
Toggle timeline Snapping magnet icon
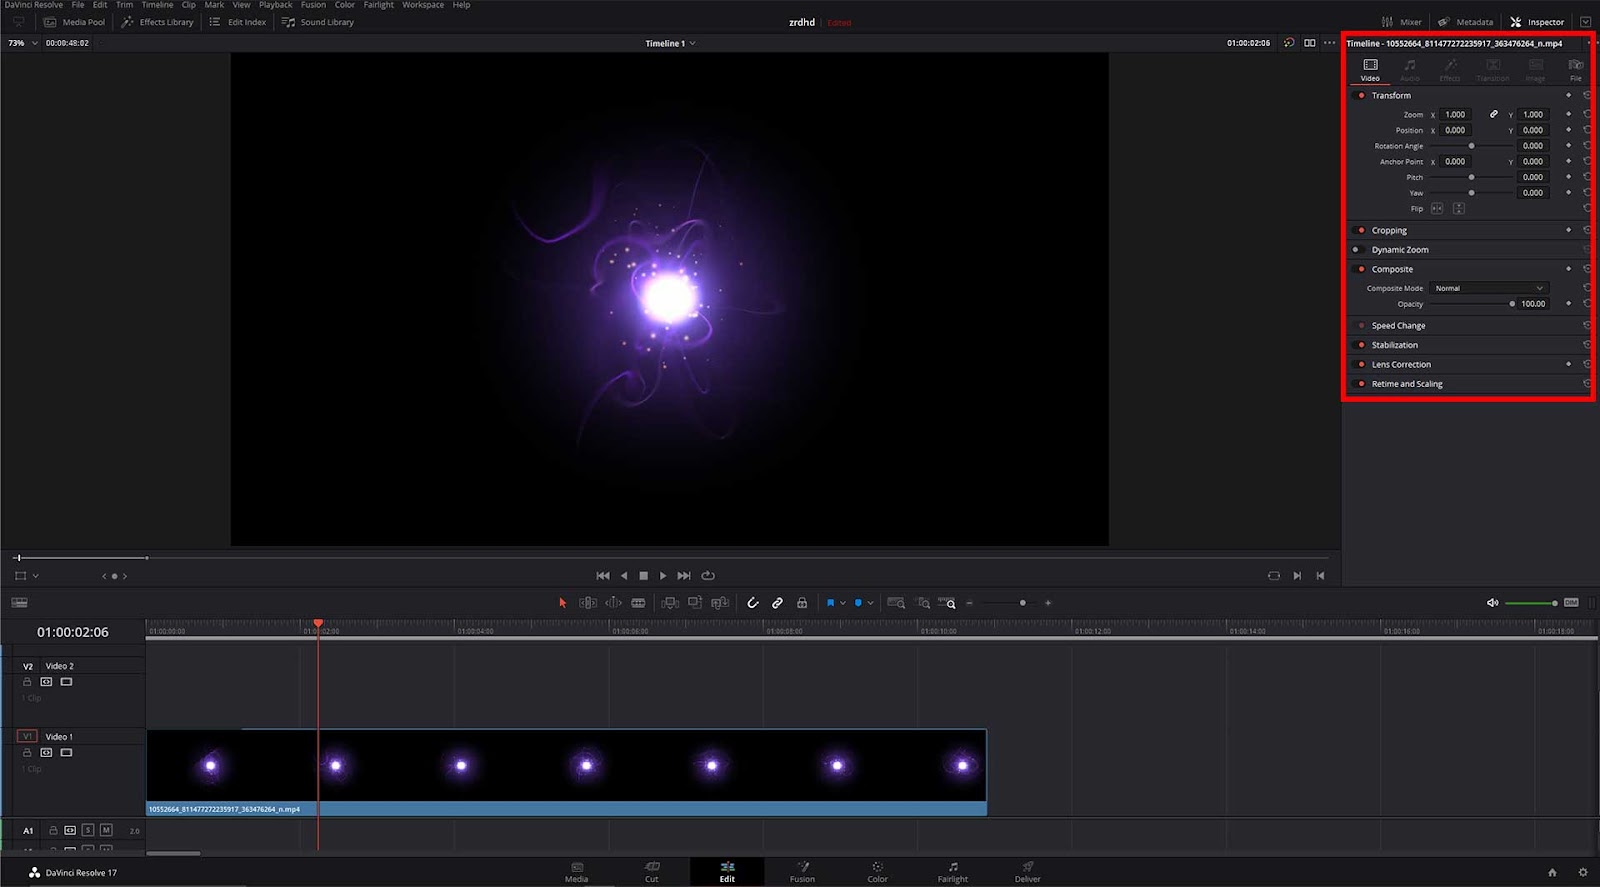click(x=753, y=603)
